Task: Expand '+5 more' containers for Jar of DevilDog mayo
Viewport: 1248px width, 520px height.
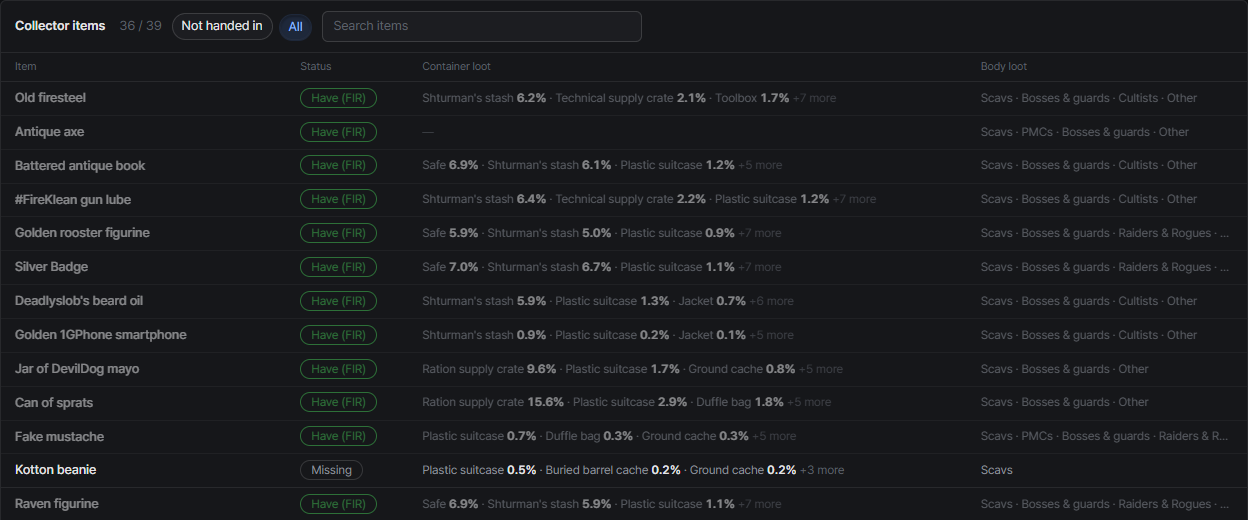Action: pos(821,369)
